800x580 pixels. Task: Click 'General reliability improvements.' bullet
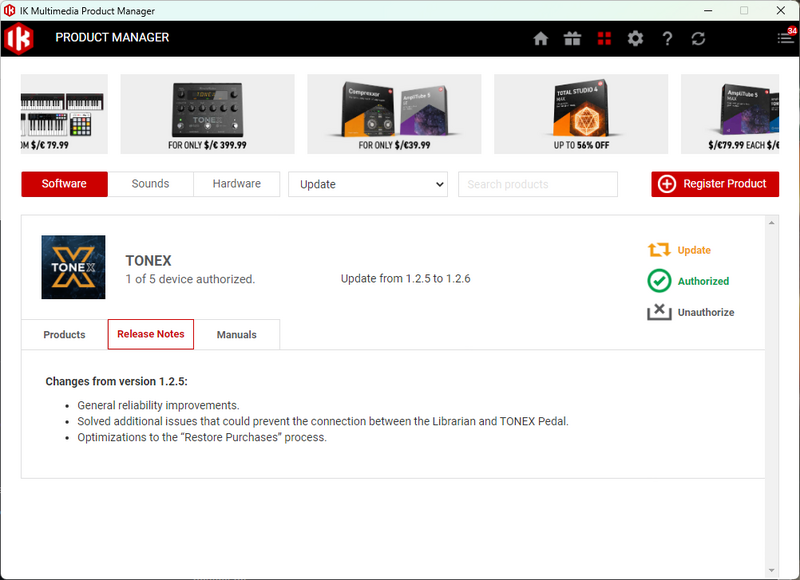158,405
